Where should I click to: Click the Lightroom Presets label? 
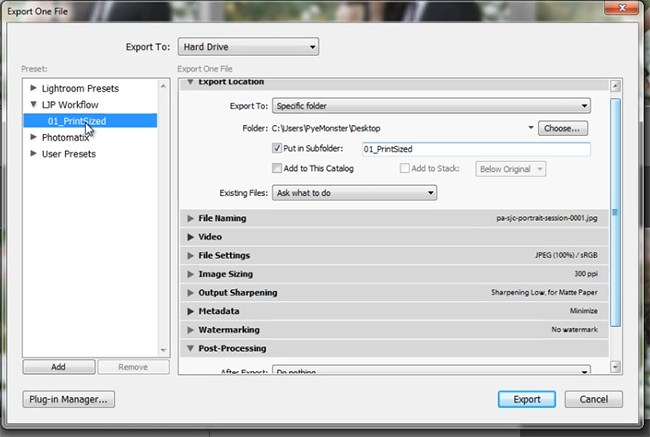(80, 88)
